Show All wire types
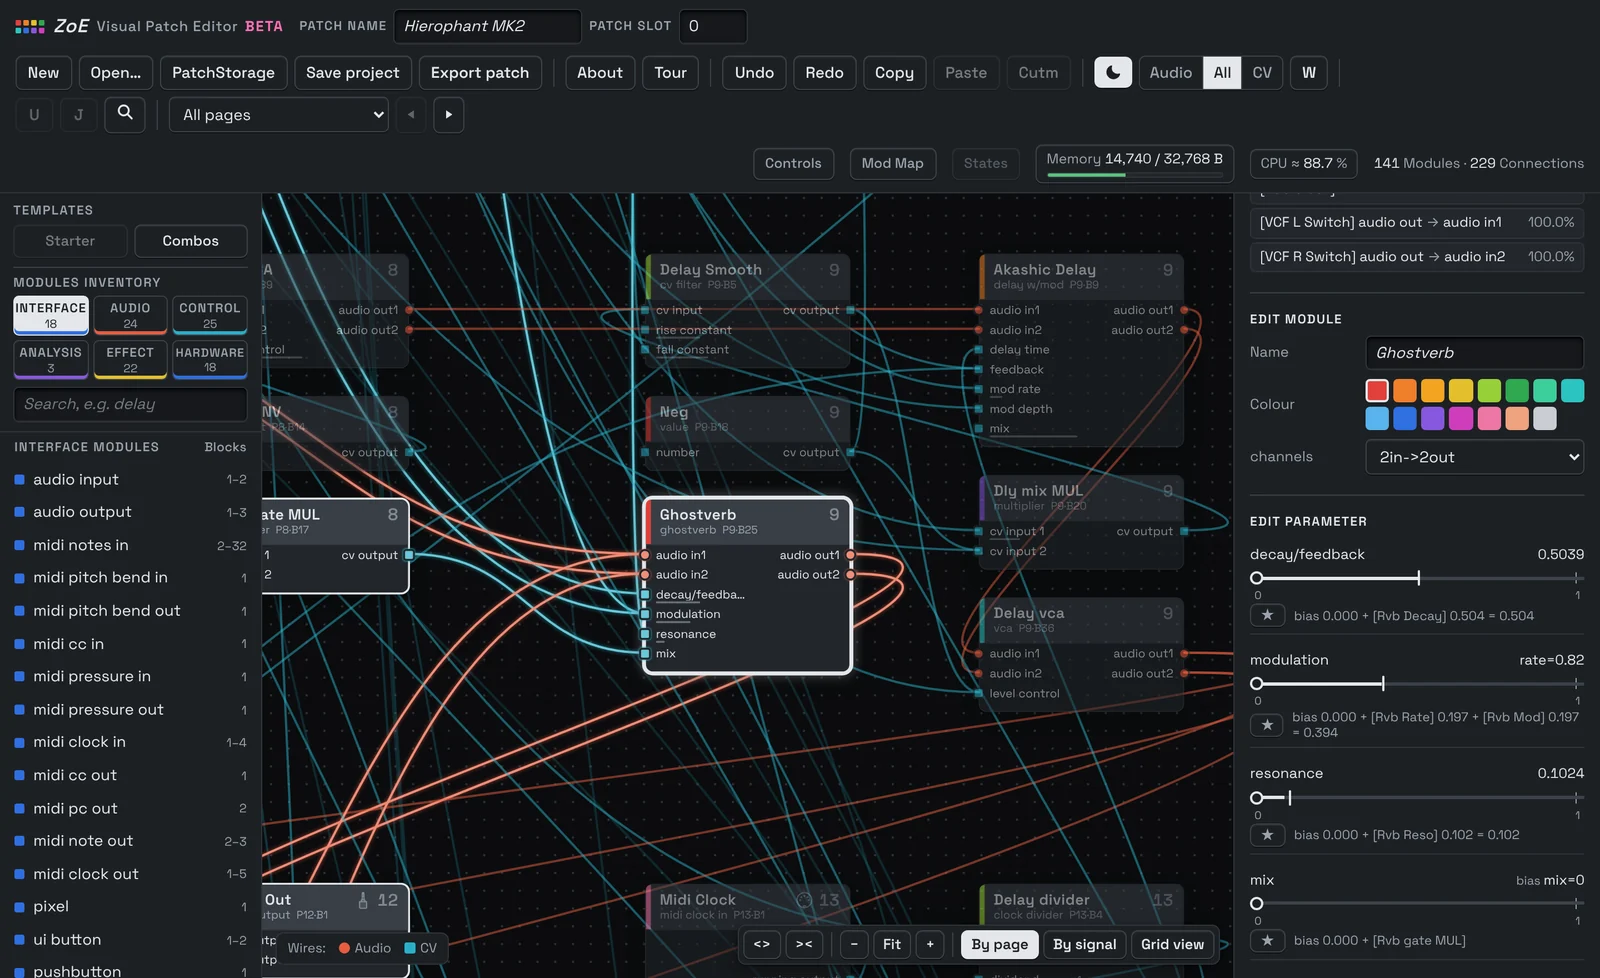This screenshot has height=978, width=1600. (1222, 73)
